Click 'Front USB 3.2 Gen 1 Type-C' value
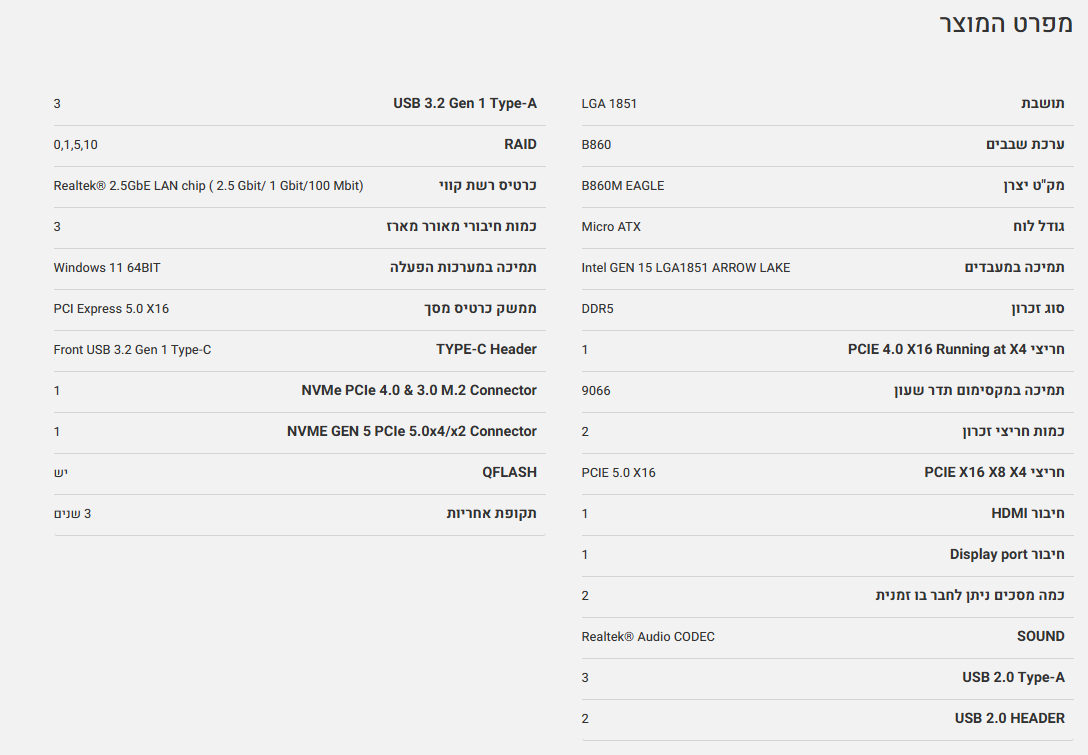Viewport: 1088px width, 755px height. click(x=132, y=350)
